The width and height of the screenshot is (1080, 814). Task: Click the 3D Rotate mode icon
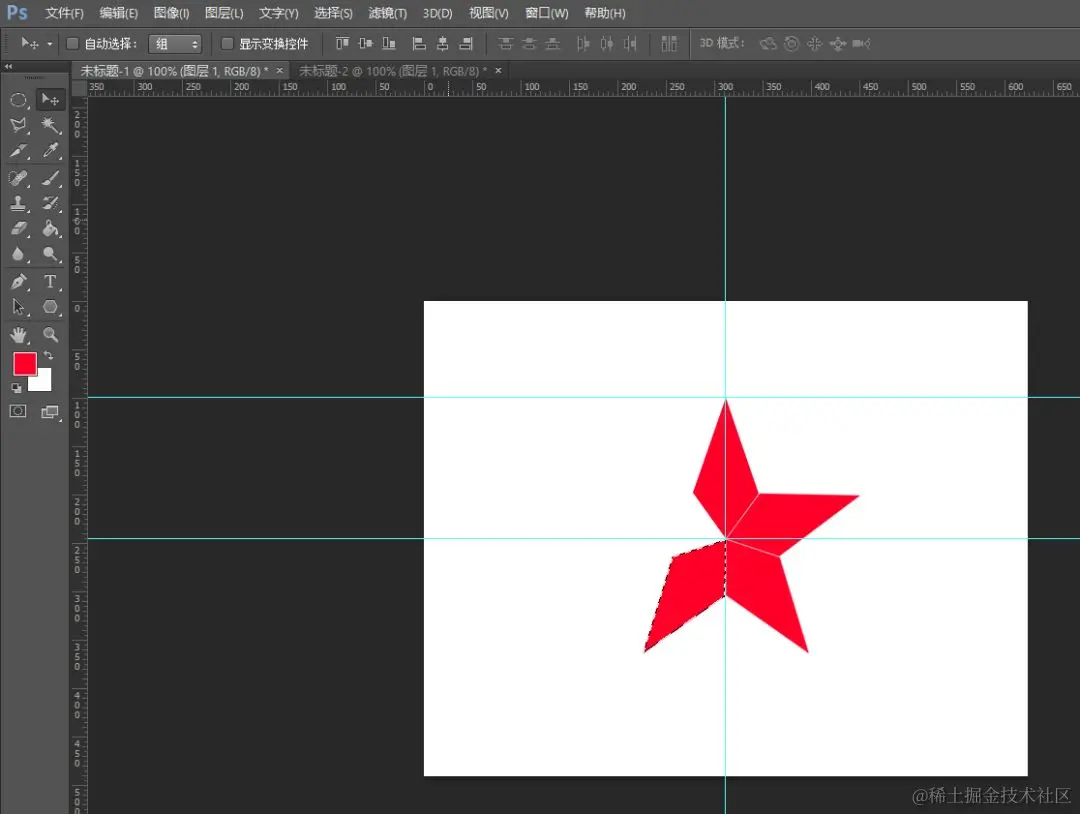768,44
